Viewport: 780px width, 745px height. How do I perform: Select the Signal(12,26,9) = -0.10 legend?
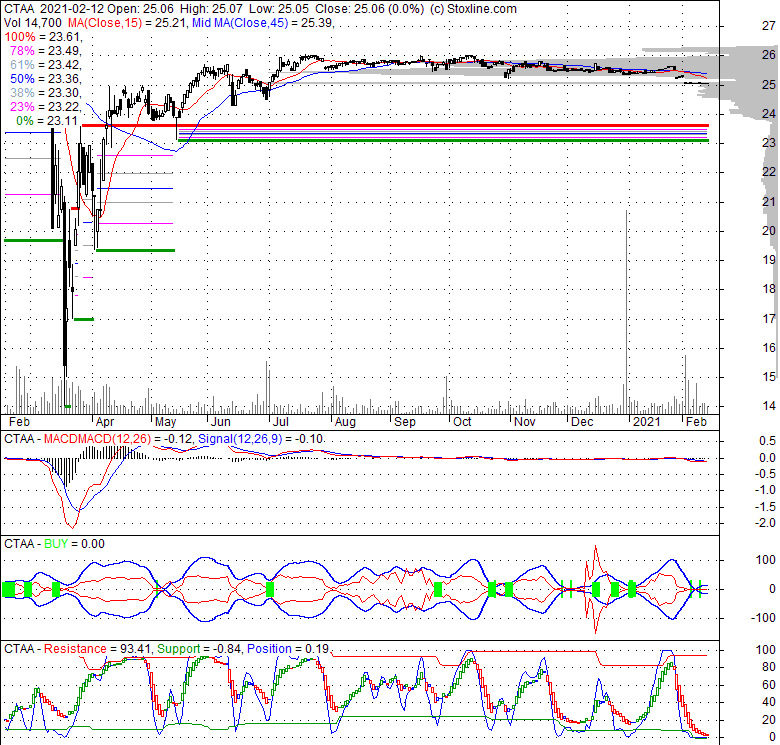point(261,439)
